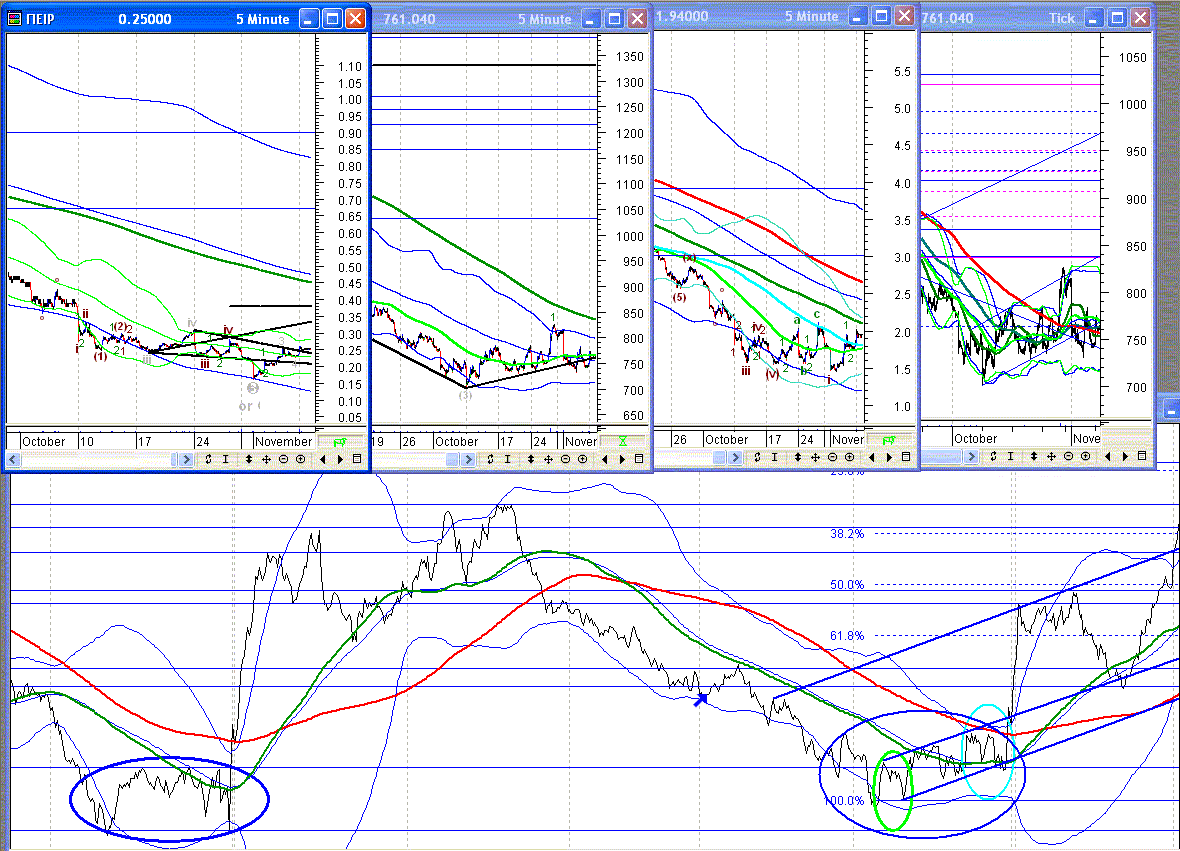Select I-beam cursor tool in Tick window
The width and height of the screenshot is (1180, 851).
pyautogui.click(x=1011, y=456)
